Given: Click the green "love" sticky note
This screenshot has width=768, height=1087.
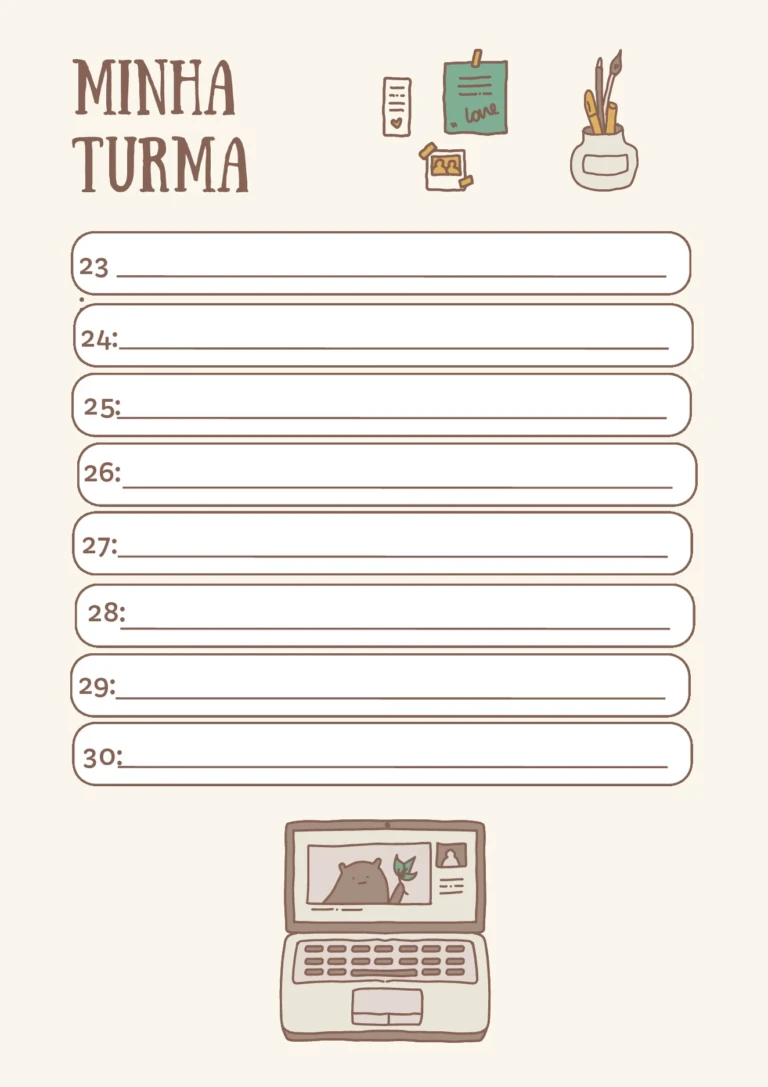Looking at the screenshot, I should 475,97.
